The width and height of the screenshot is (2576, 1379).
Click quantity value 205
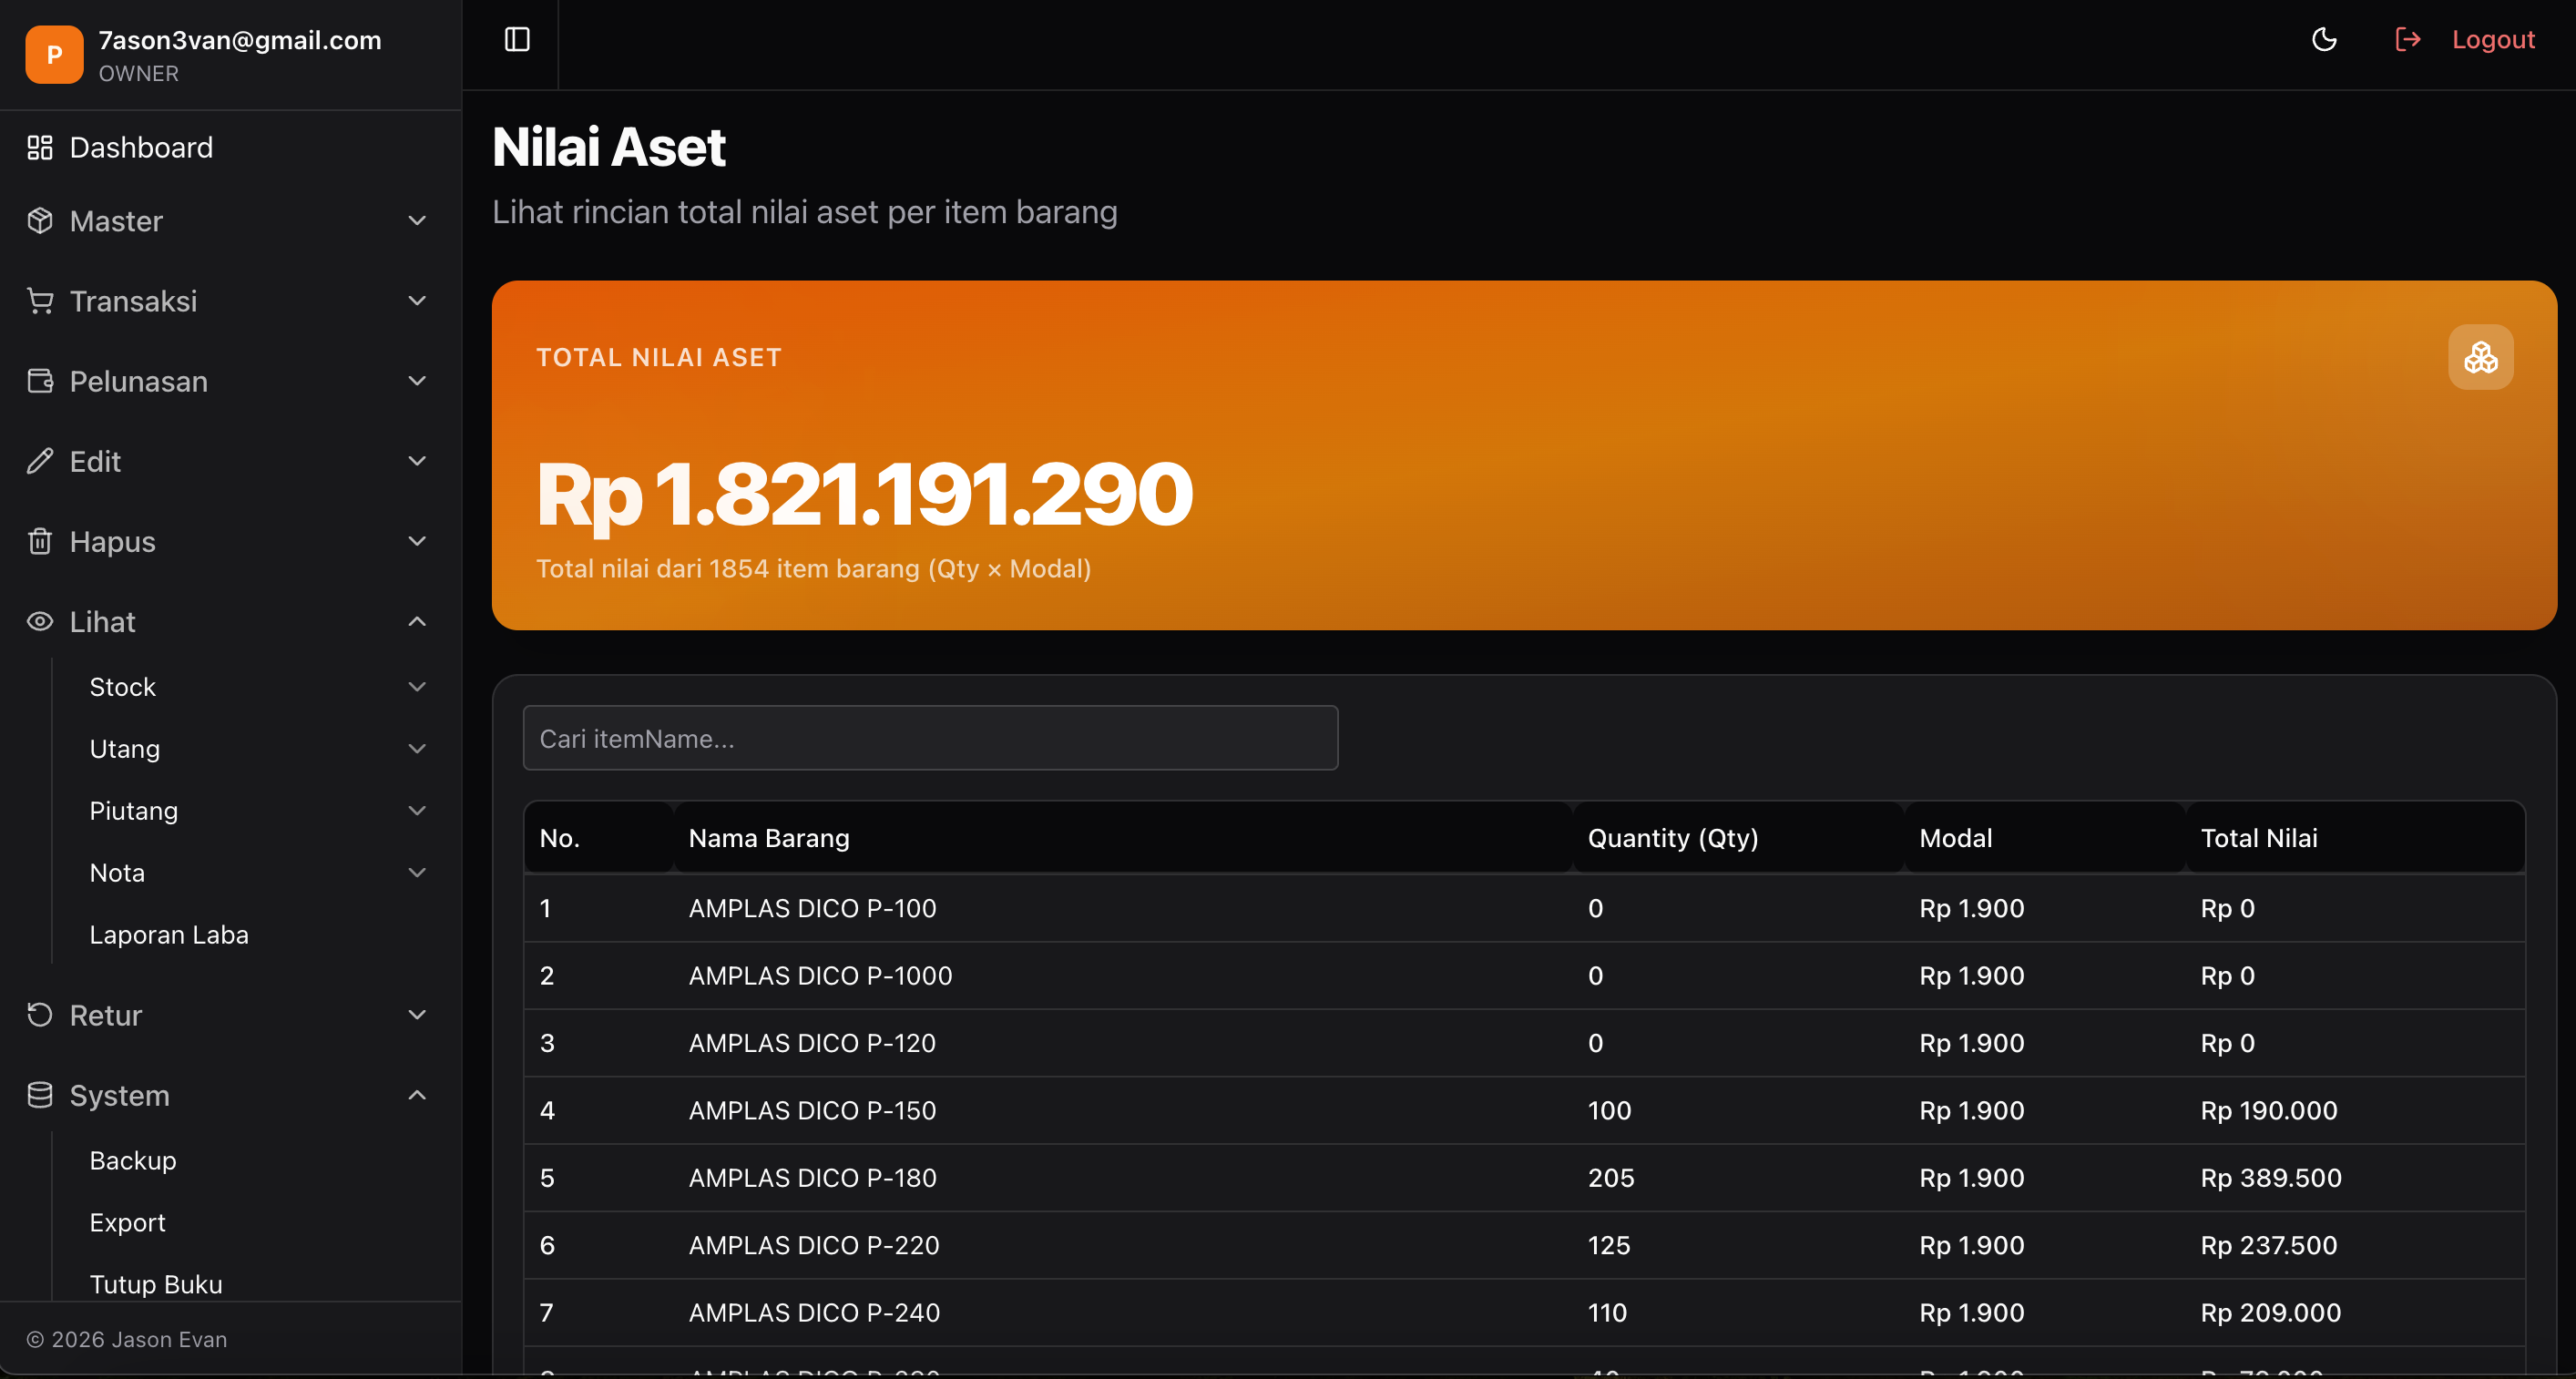tap(1611, 1178)
